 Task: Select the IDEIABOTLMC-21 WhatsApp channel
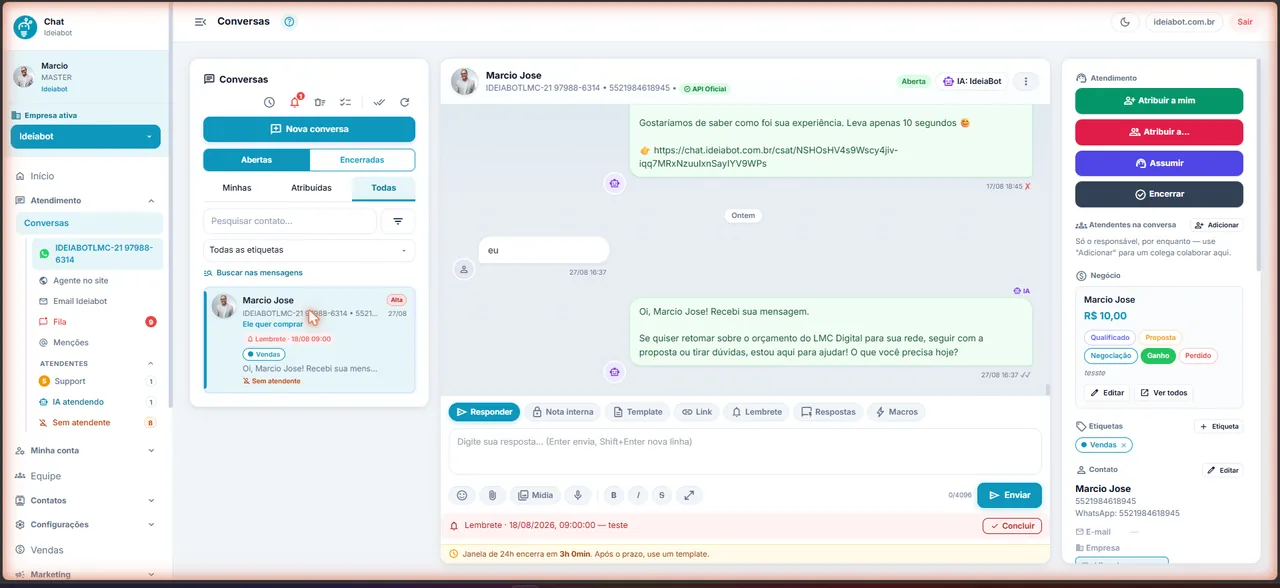coord(96,253)
